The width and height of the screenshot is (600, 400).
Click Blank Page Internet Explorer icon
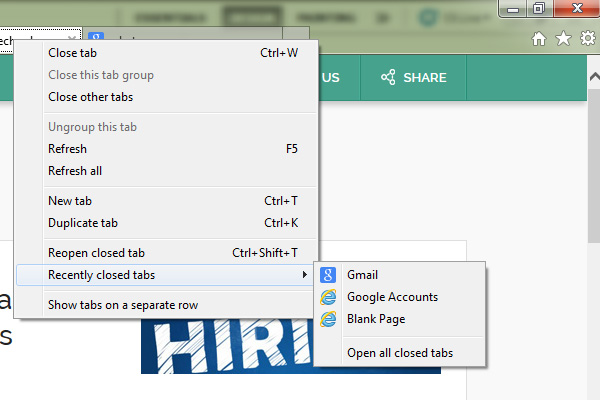tap(328, 319)
